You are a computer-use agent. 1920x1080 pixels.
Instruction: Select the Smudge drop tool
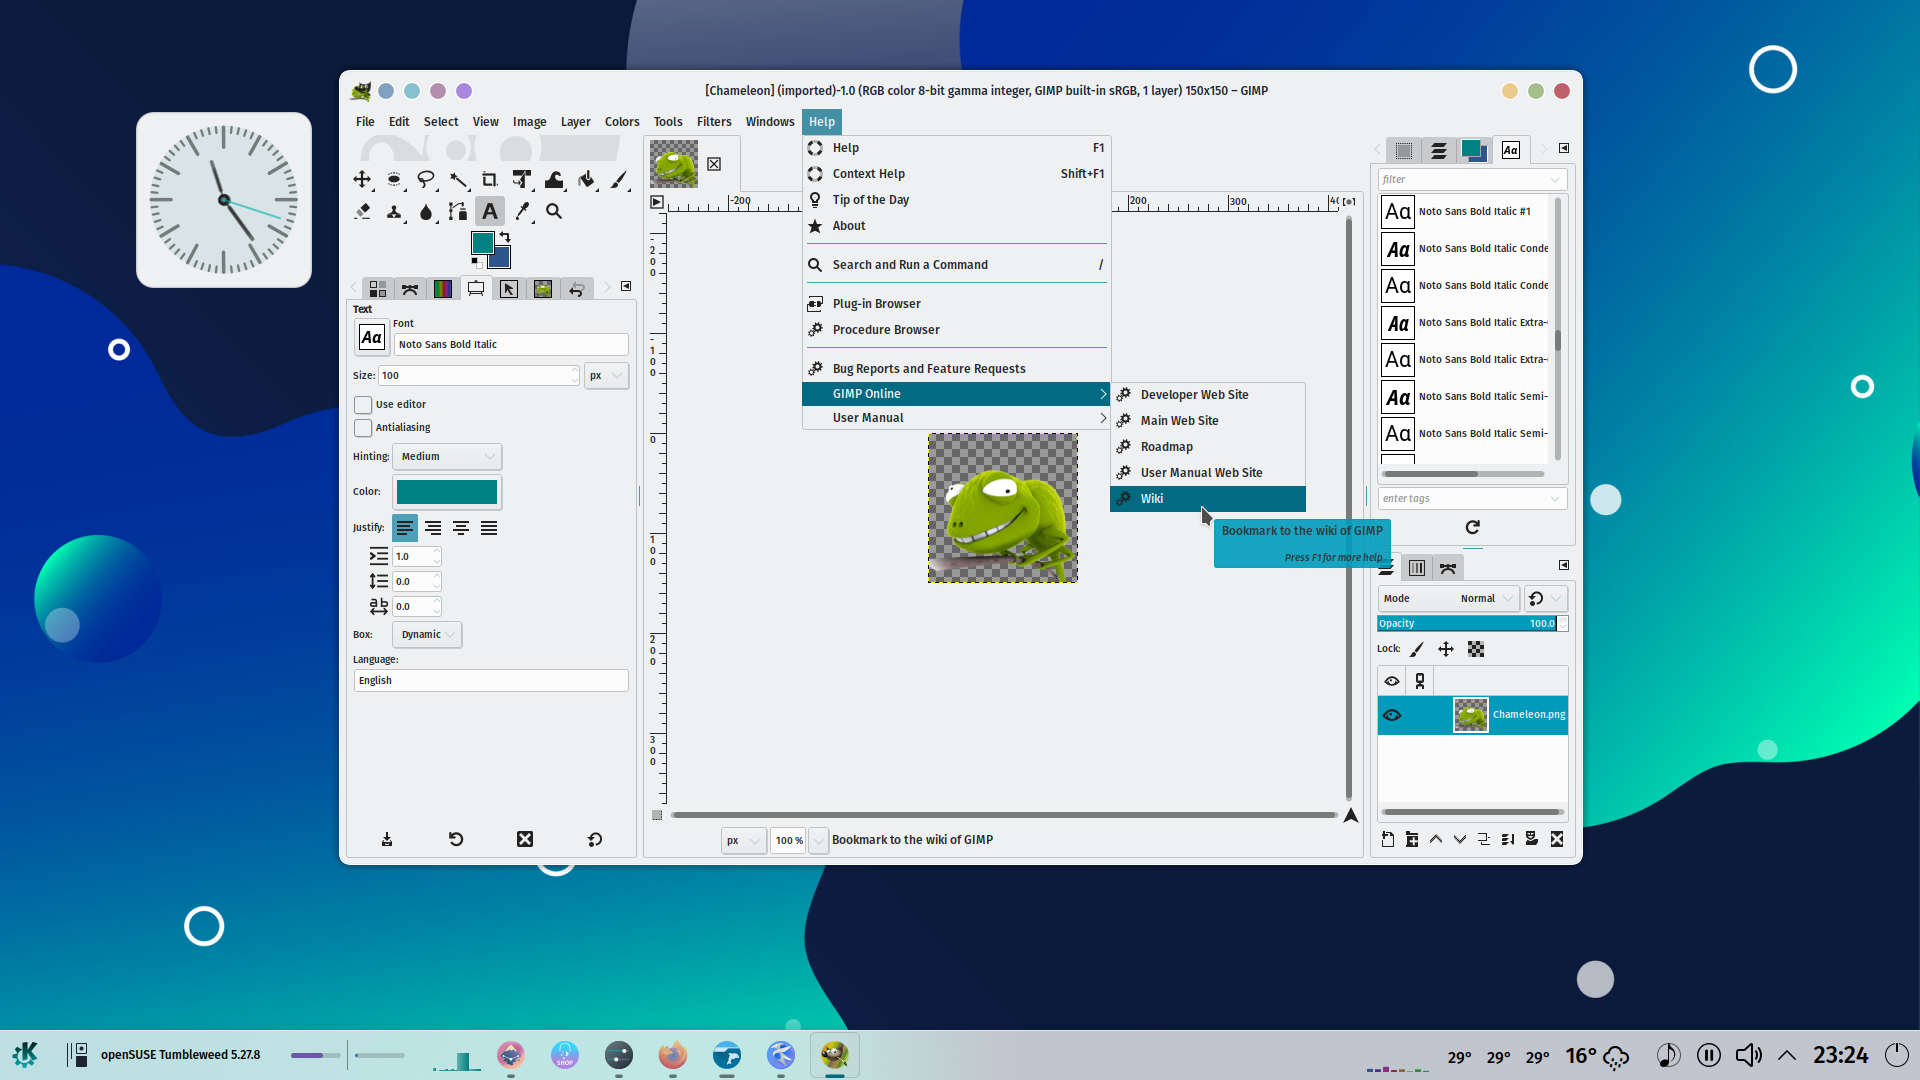point(426,212)
